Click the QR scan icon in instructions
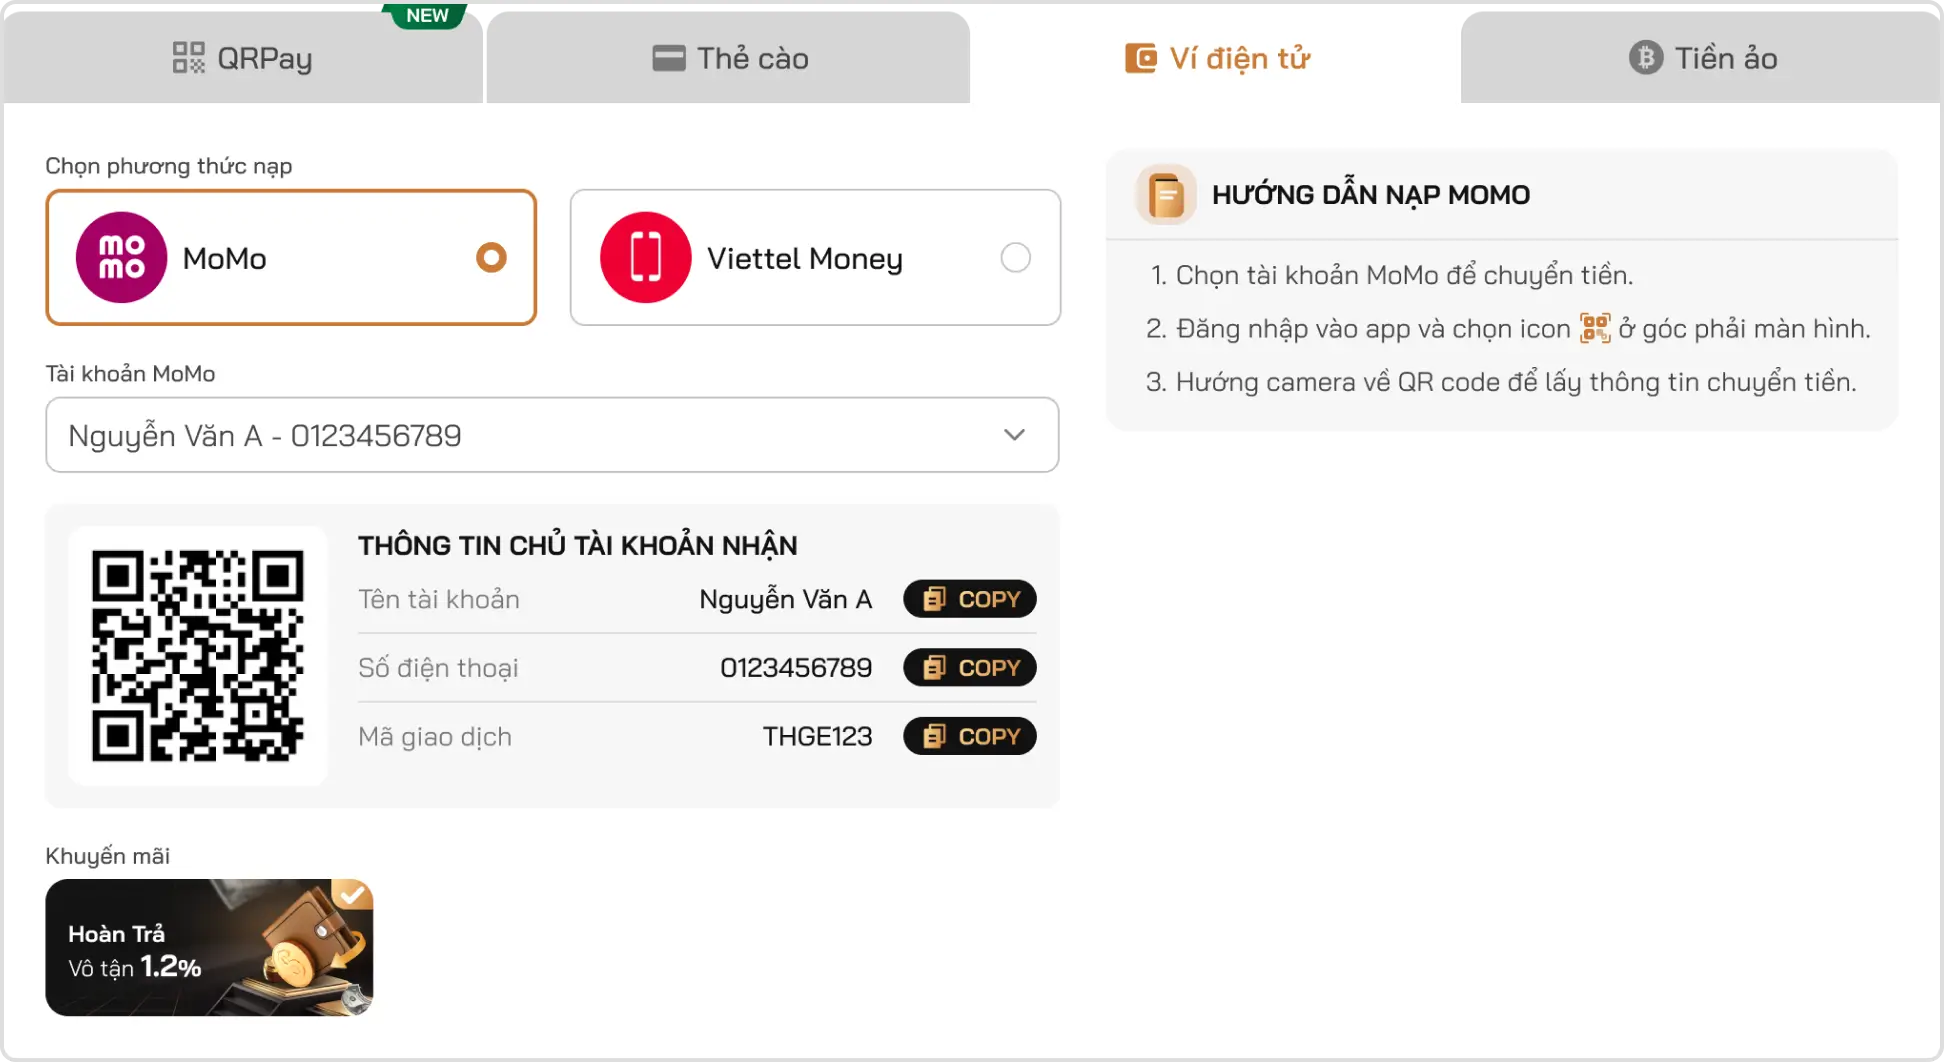 [1594, 328]
